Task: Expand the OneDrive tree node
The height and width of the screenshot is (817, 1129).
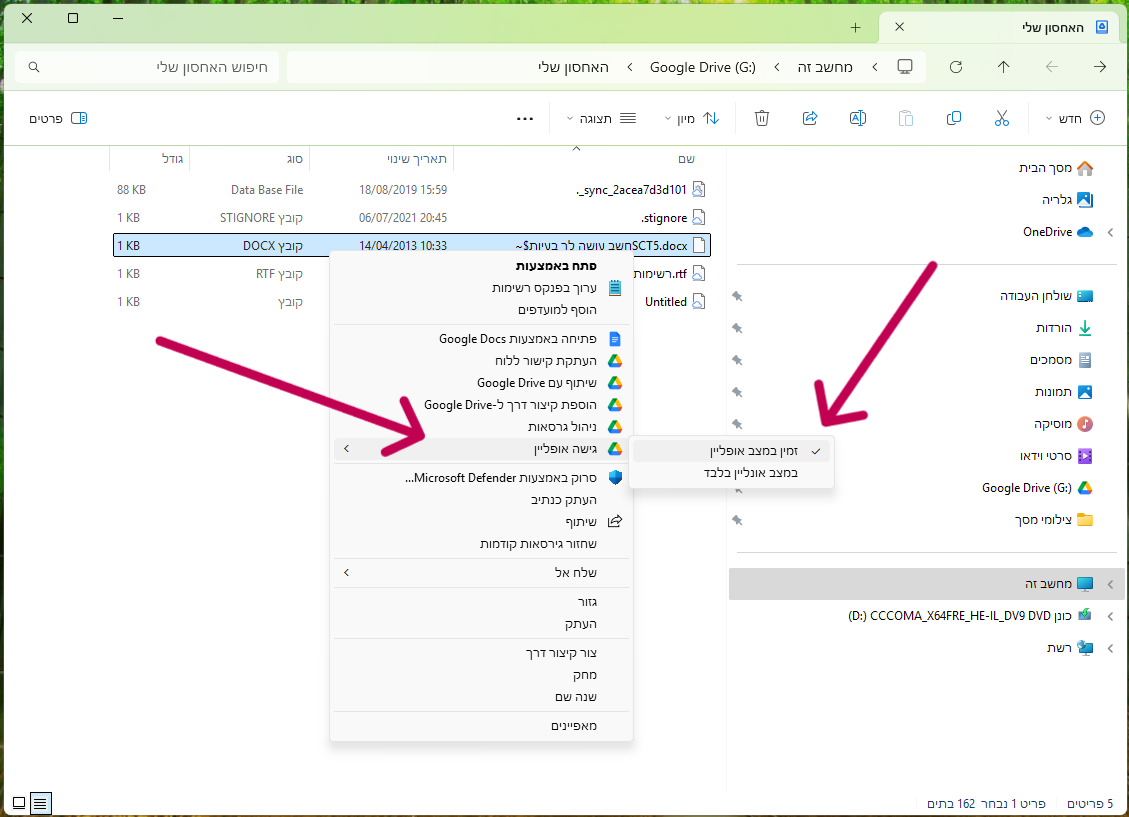Action: click(1110, 233)
